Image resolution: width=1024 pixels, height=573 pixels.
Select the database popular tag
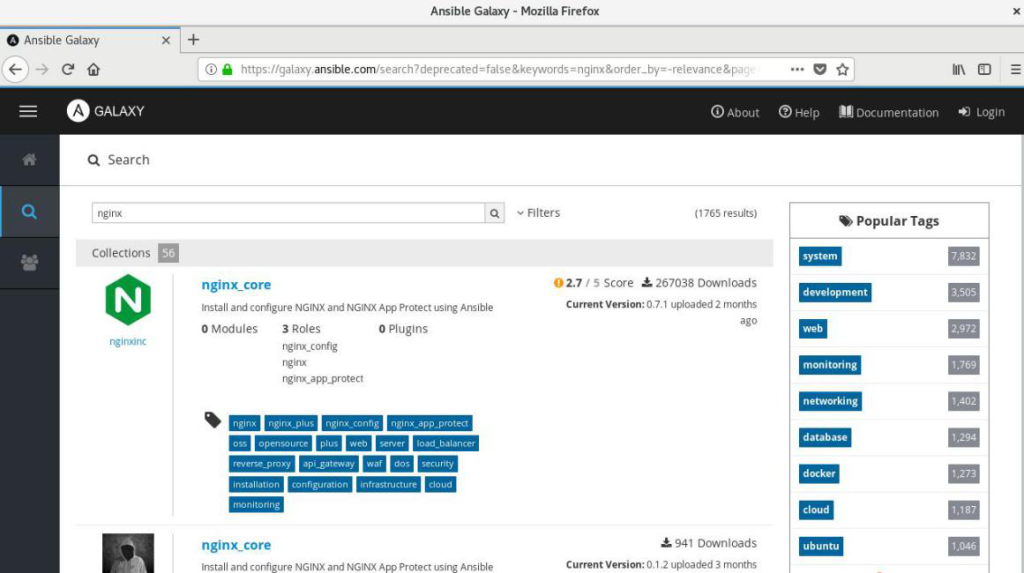pos(825,438)
